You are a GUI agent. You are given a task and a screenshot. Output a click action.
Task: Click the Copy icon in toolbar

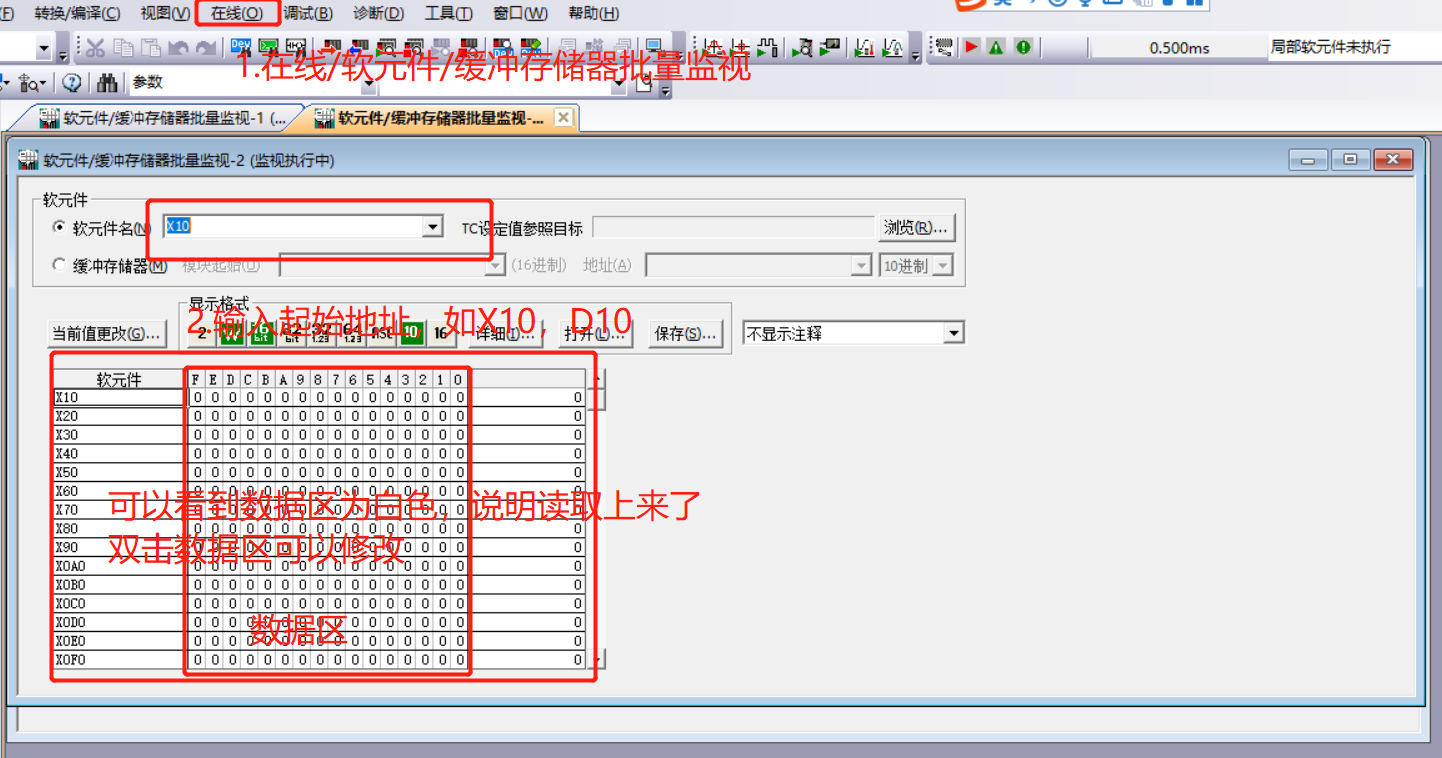(123, 47)
